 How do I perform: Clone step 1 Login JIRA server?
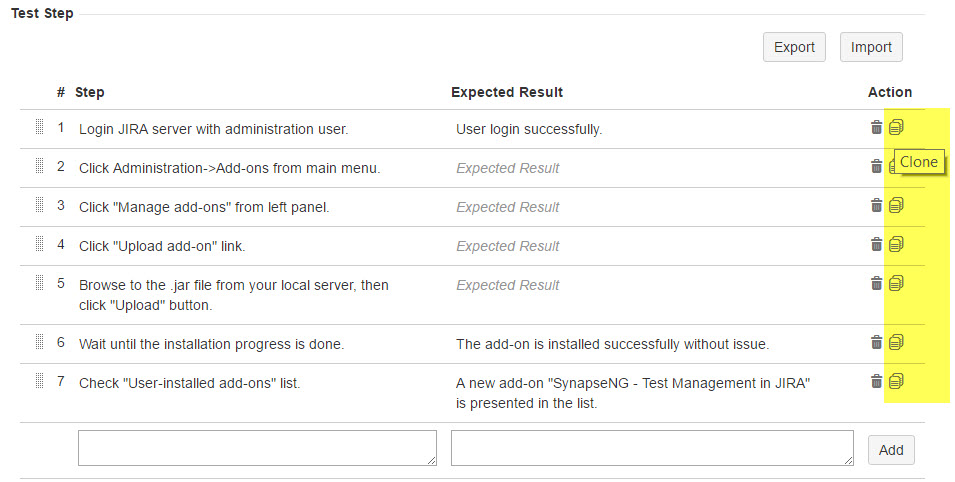coord(896,127)
